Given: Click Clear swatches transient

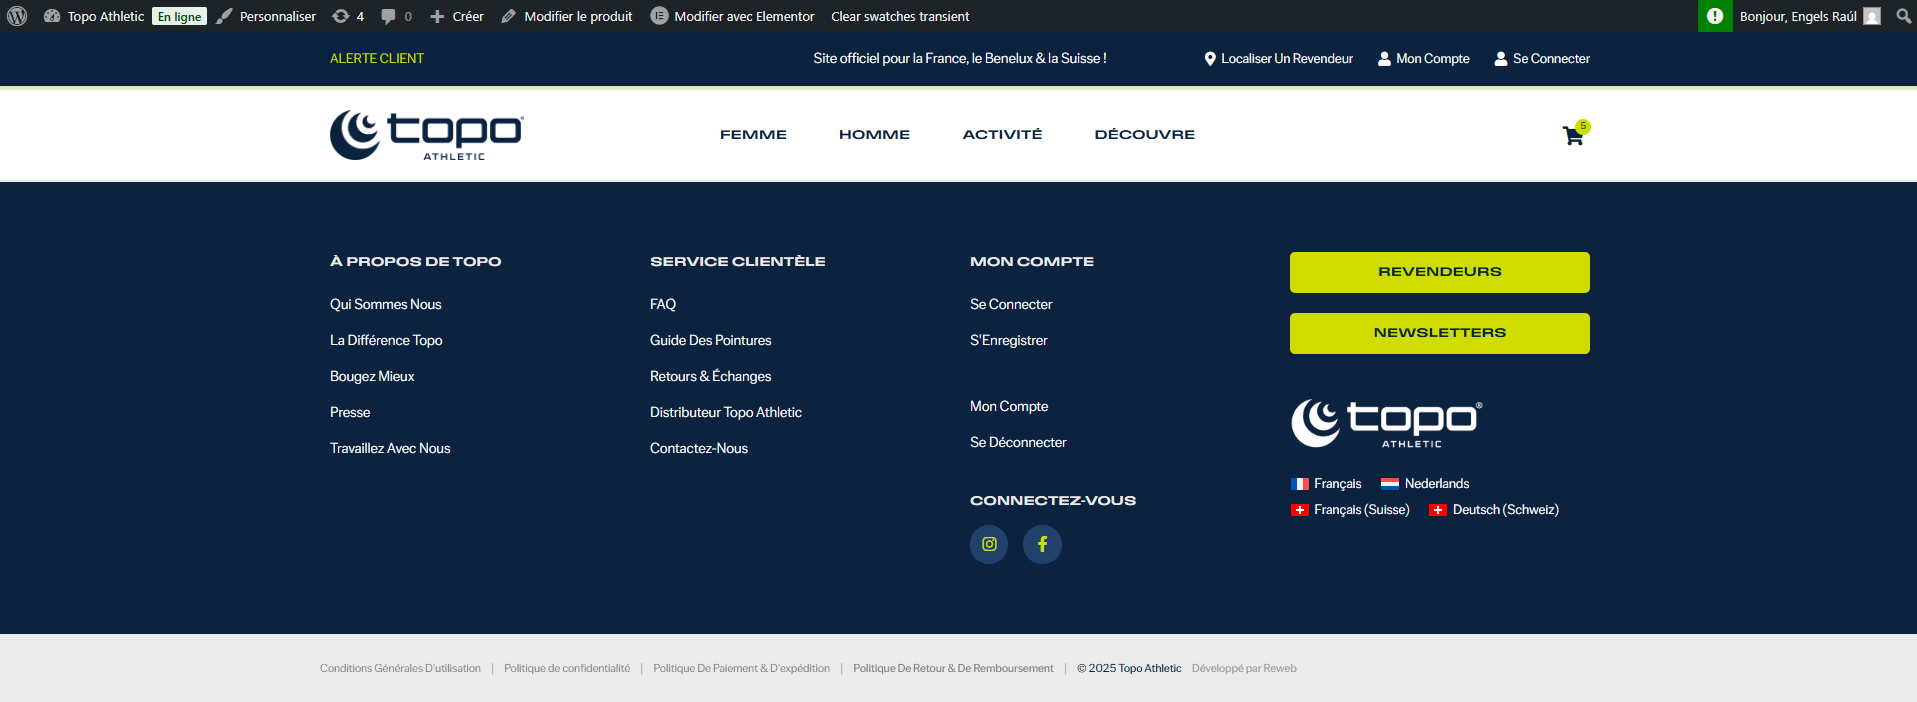Looking at the screenshot, I should 900,16.
